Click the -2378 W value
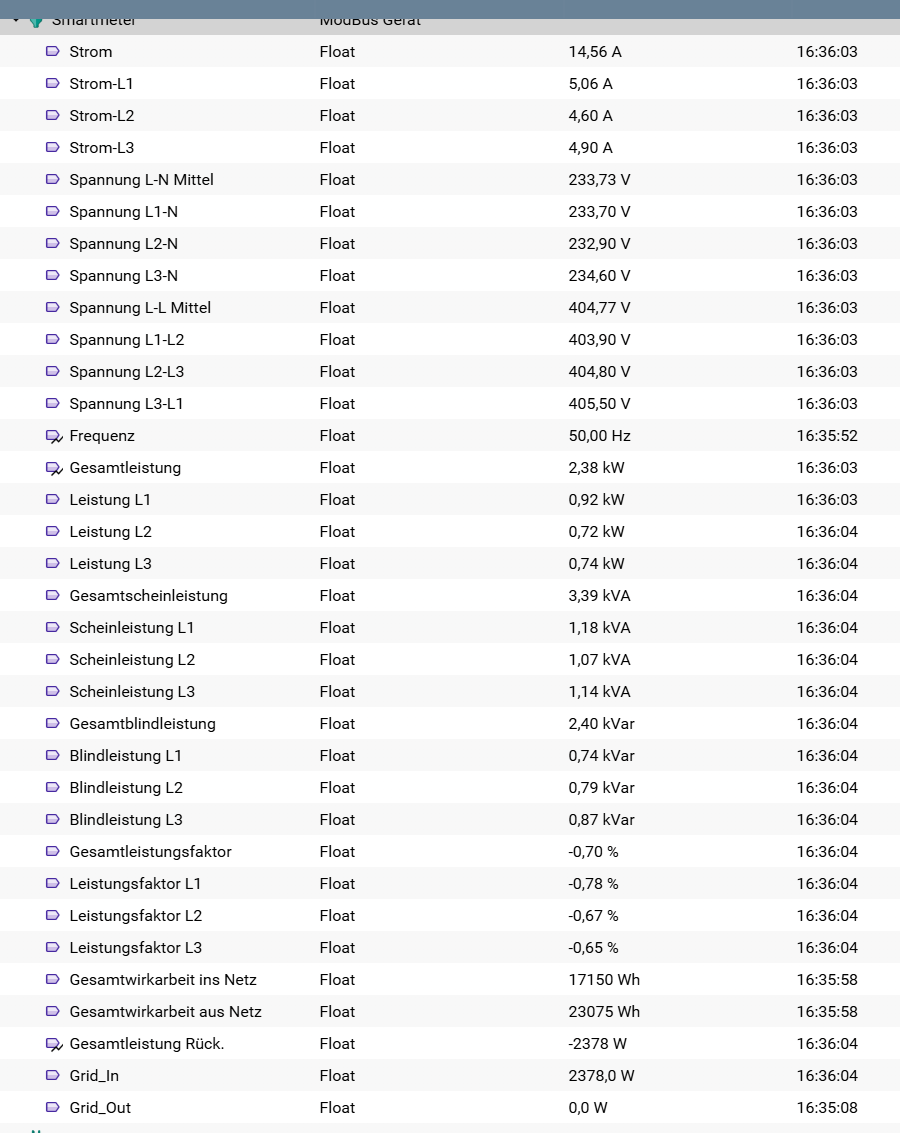The image size is (900, 1133). point(597,1044)
